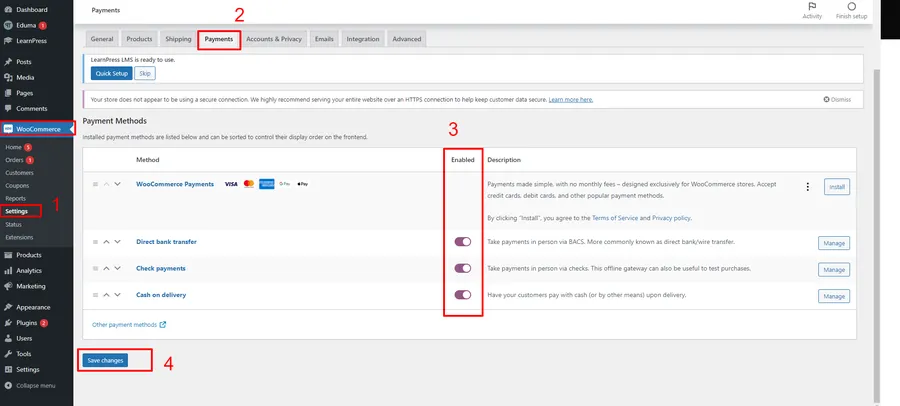The height and width of the screenshot is (406, 900).
Task: Move Direct bank transfer up with arrow
Action: click(106, 242)
